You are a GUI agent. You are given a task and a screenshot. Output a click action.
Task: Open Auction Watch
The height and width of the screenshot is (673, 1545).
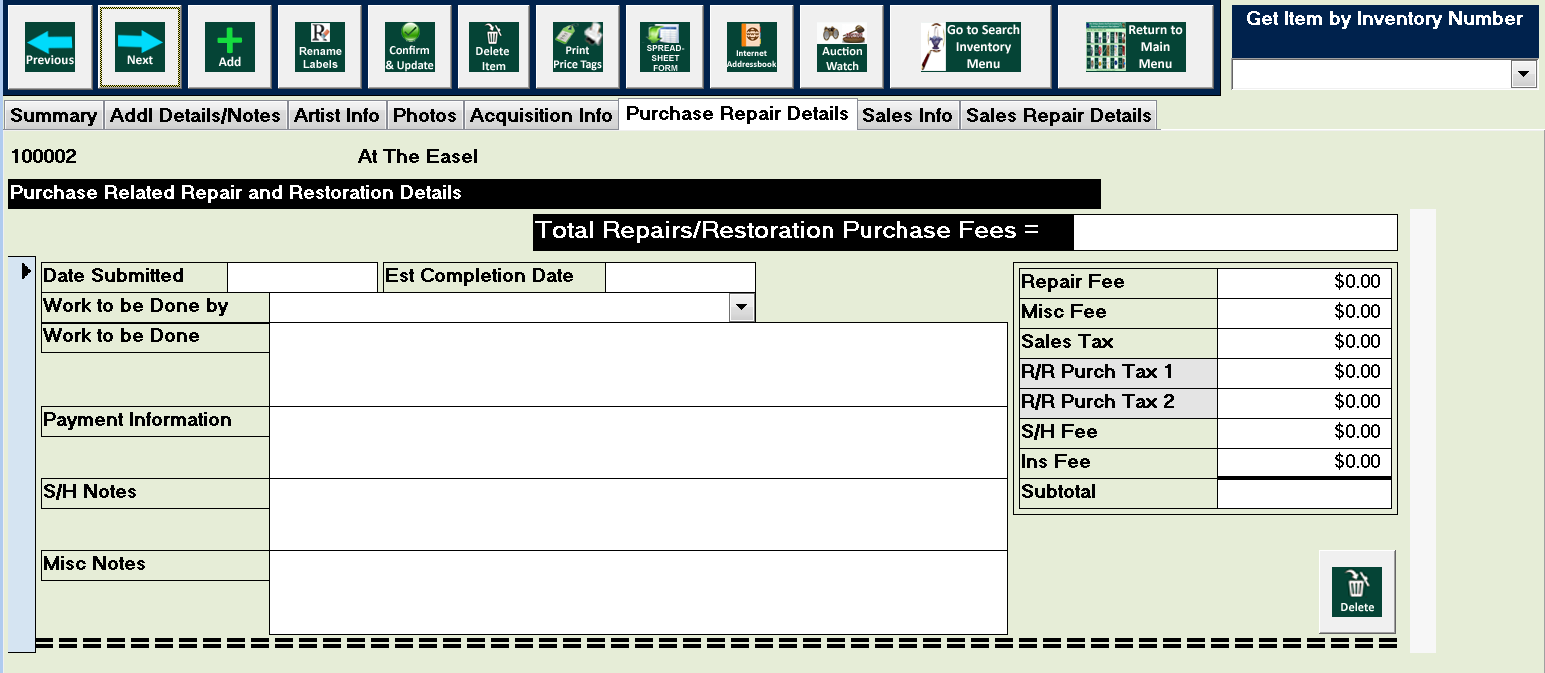[x=842, y=47]
